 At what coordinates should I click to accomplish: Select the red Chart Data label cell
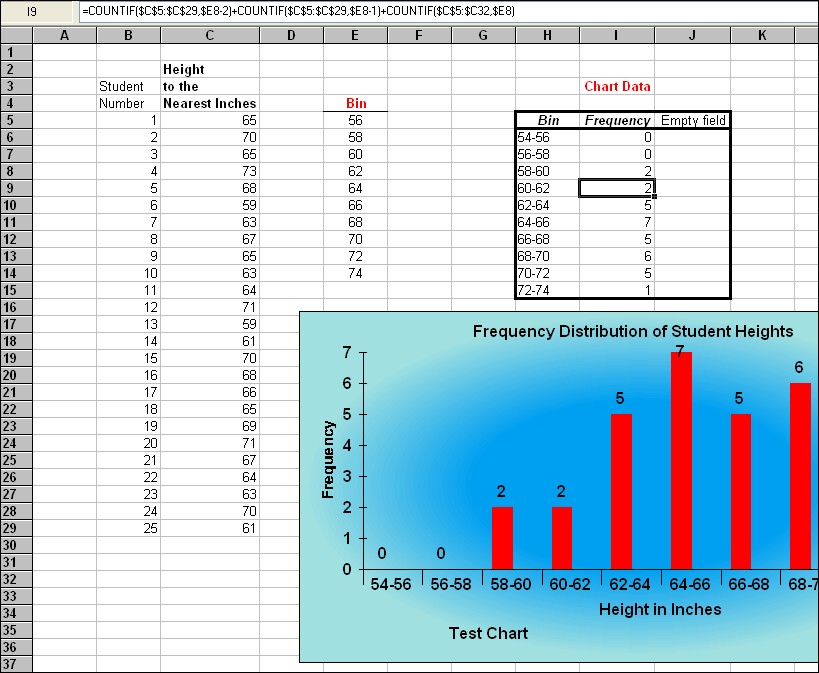[617, 86]
